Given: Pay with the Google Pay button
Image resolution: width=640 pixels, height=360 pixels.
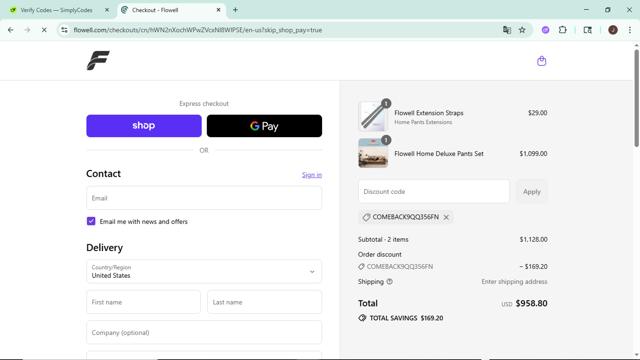Looking at the screenshot, I should (x=264, y=126).
